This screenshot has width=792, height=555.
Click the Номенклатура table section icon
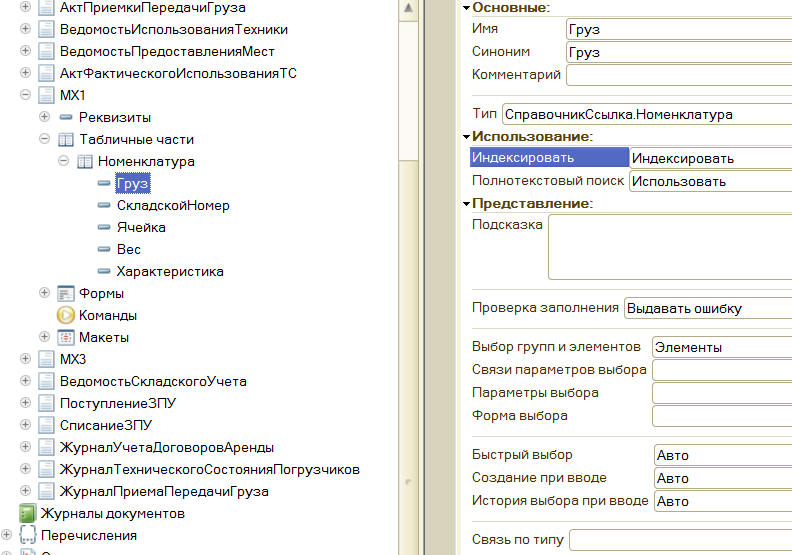[85, 162]
